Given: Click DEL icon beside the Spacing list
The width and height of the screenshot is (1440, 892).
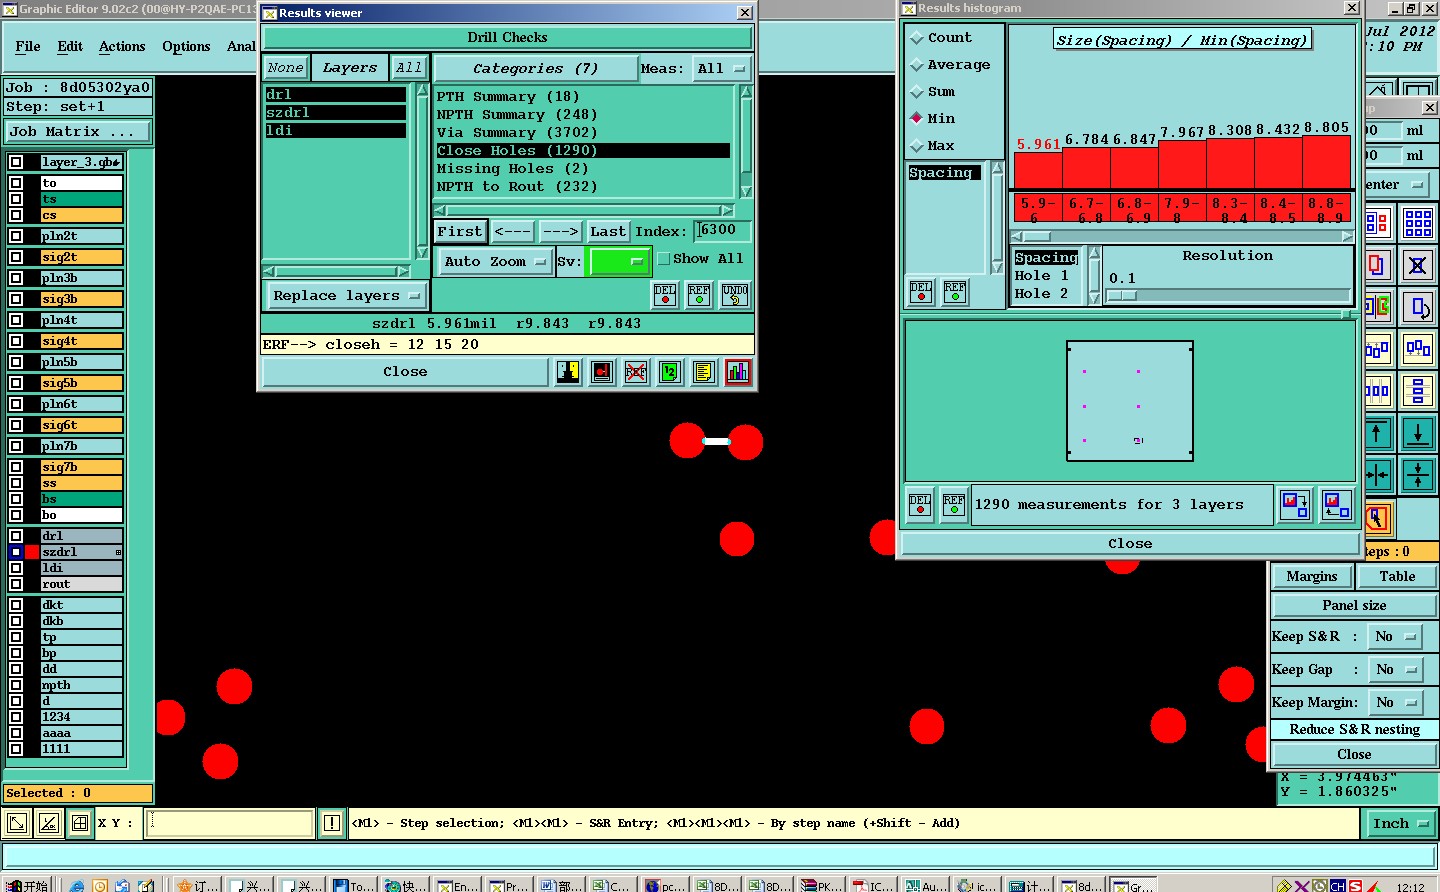Looking at the screenshot, I should 921,292.
